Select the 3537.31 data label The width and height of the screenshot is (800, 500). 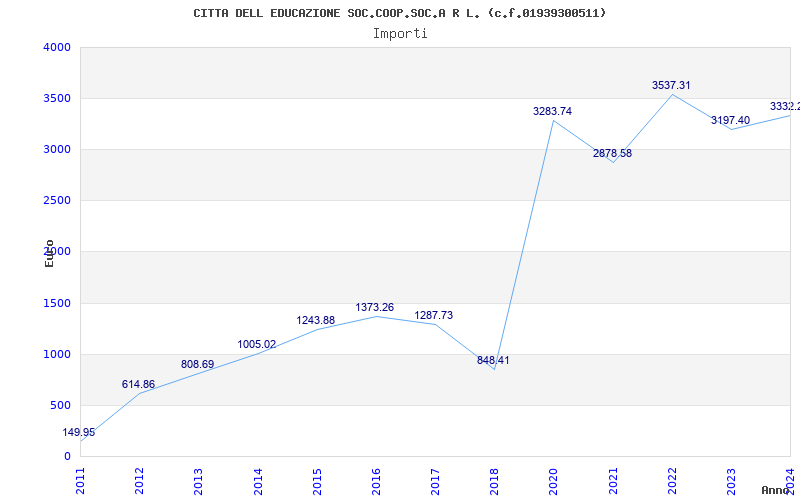[x=671, y=86]
